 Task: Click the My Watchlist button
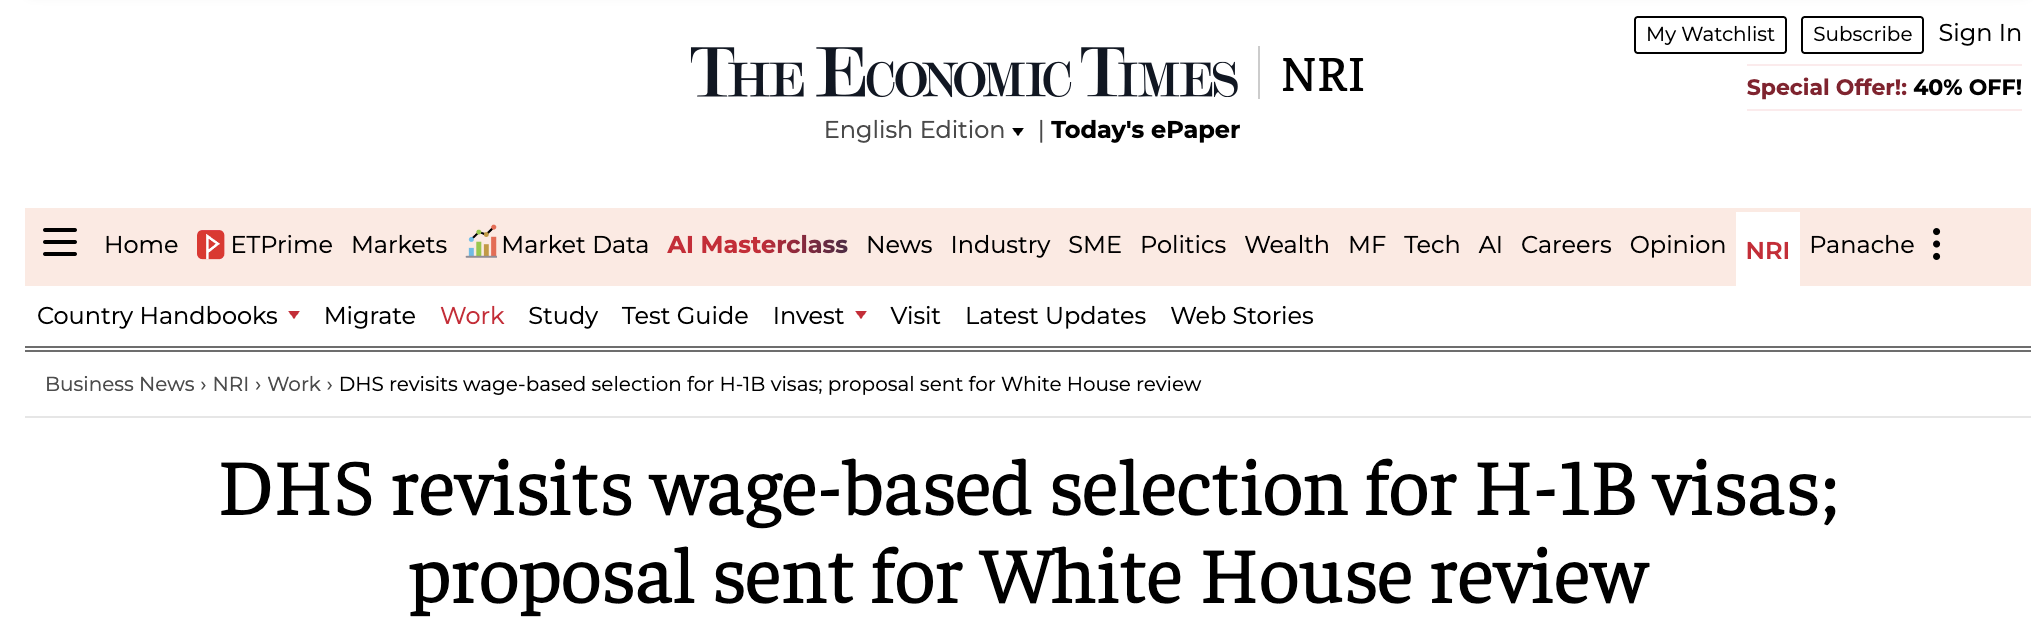[1709, 34]
